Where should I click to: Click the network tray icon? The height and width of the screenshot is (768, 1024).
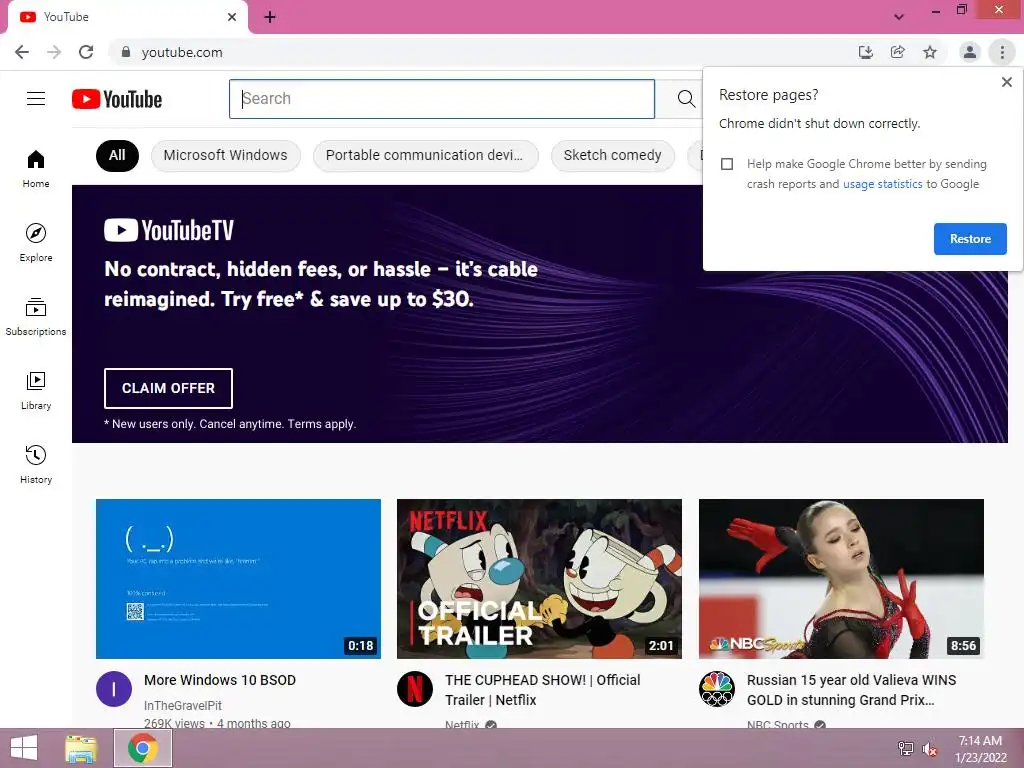[x=905, y=749]
